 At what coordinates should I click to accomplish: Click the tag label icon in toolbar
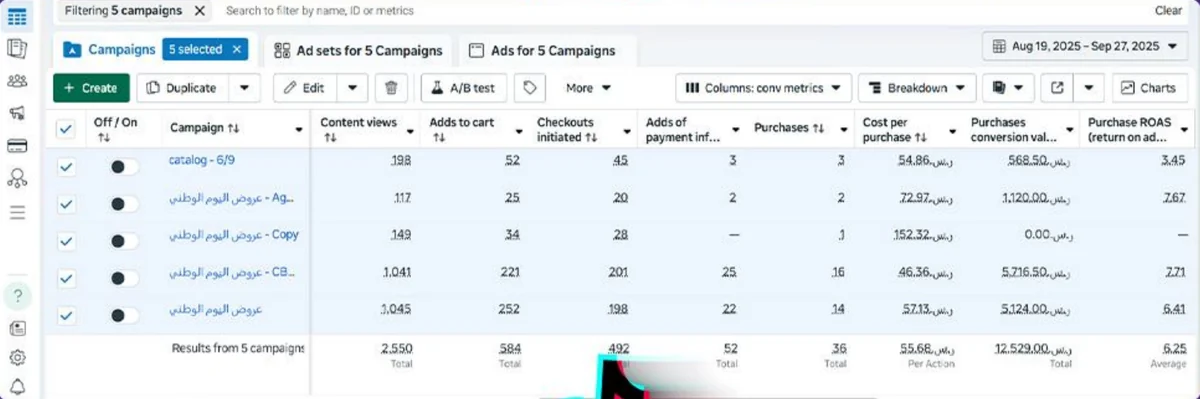click(531, 88)
